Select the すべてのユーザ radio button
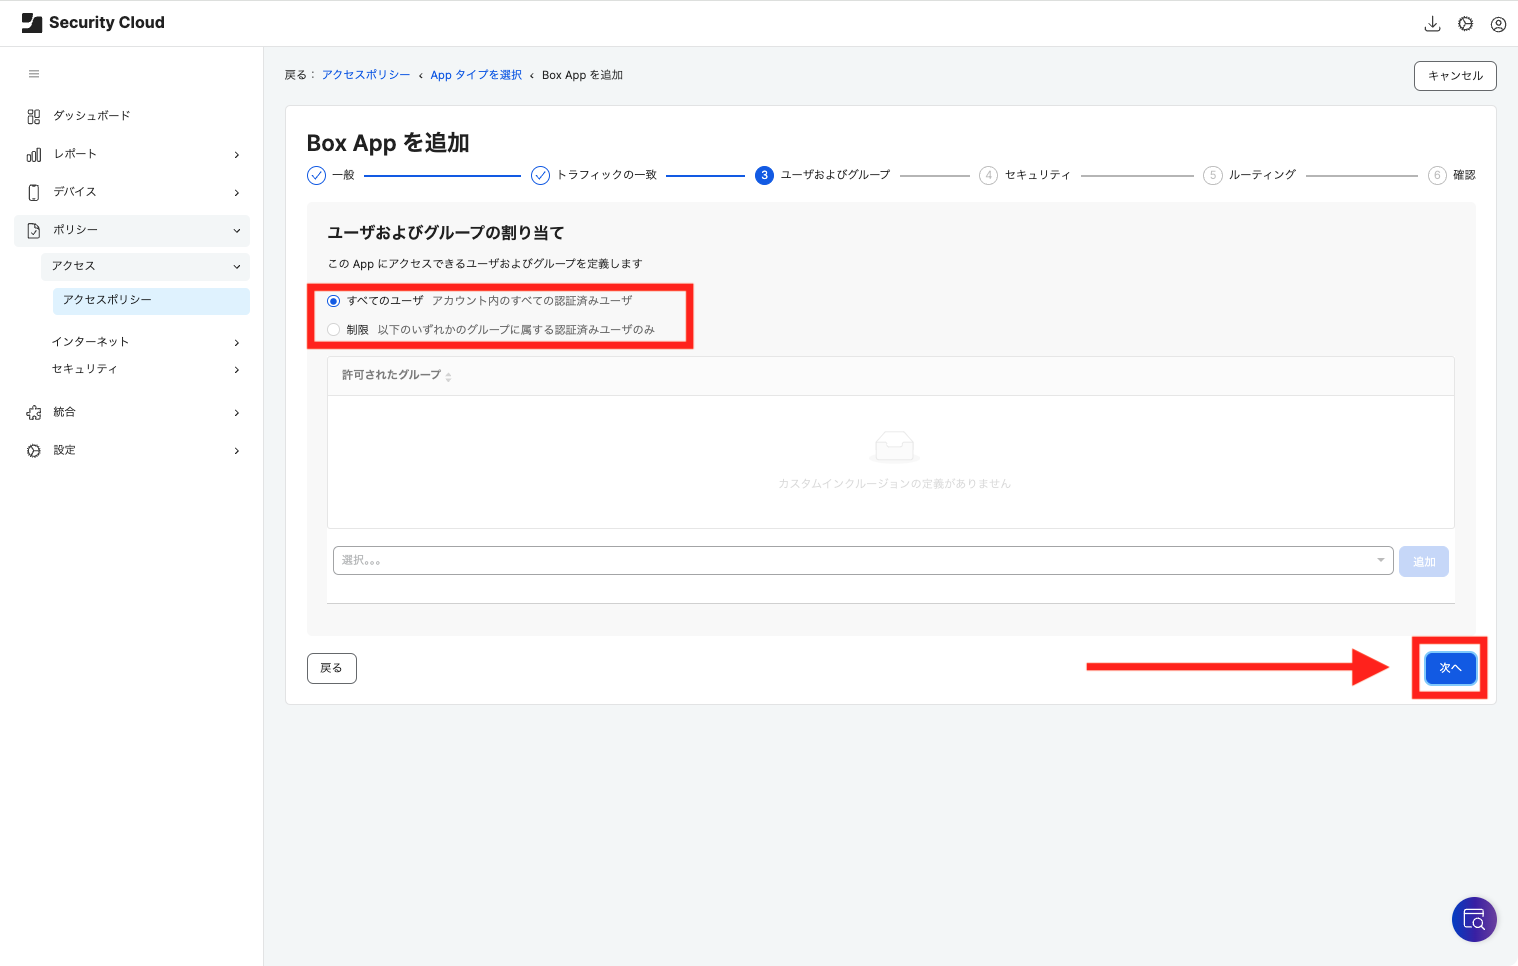 pyautogui.click(x=334, y=301)
